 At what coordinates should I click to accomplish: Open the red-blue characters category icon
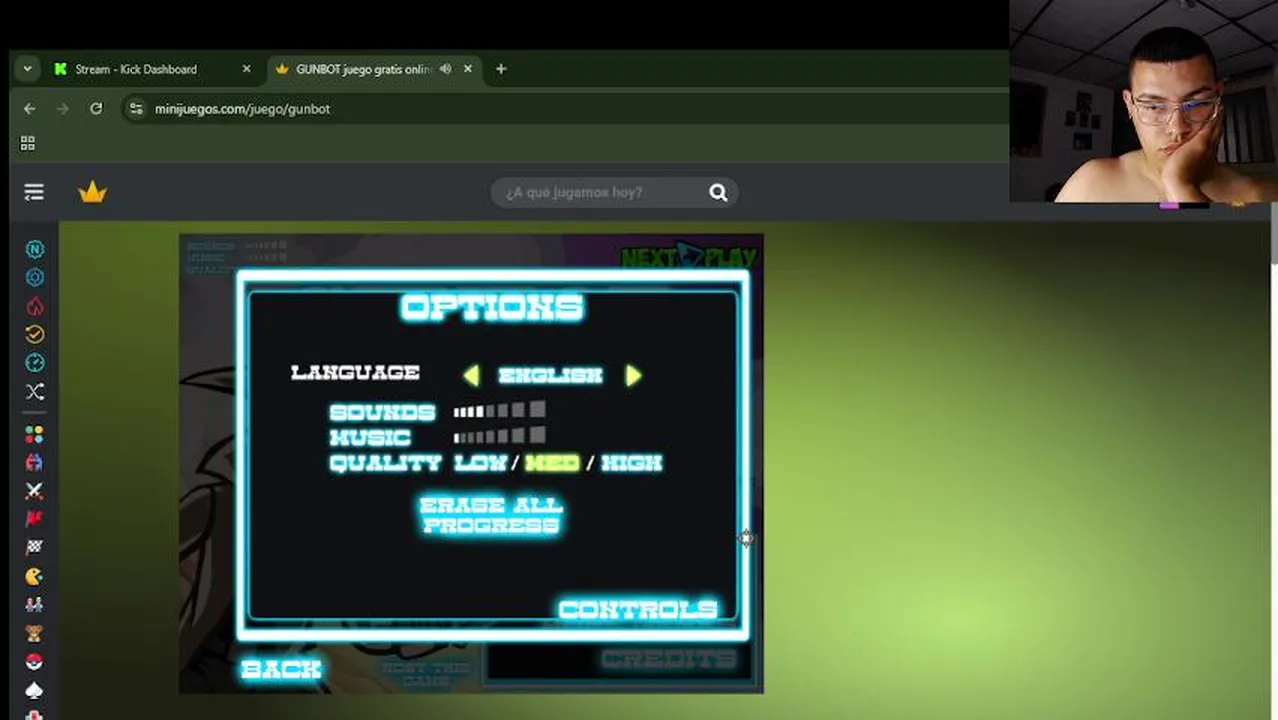34,462
